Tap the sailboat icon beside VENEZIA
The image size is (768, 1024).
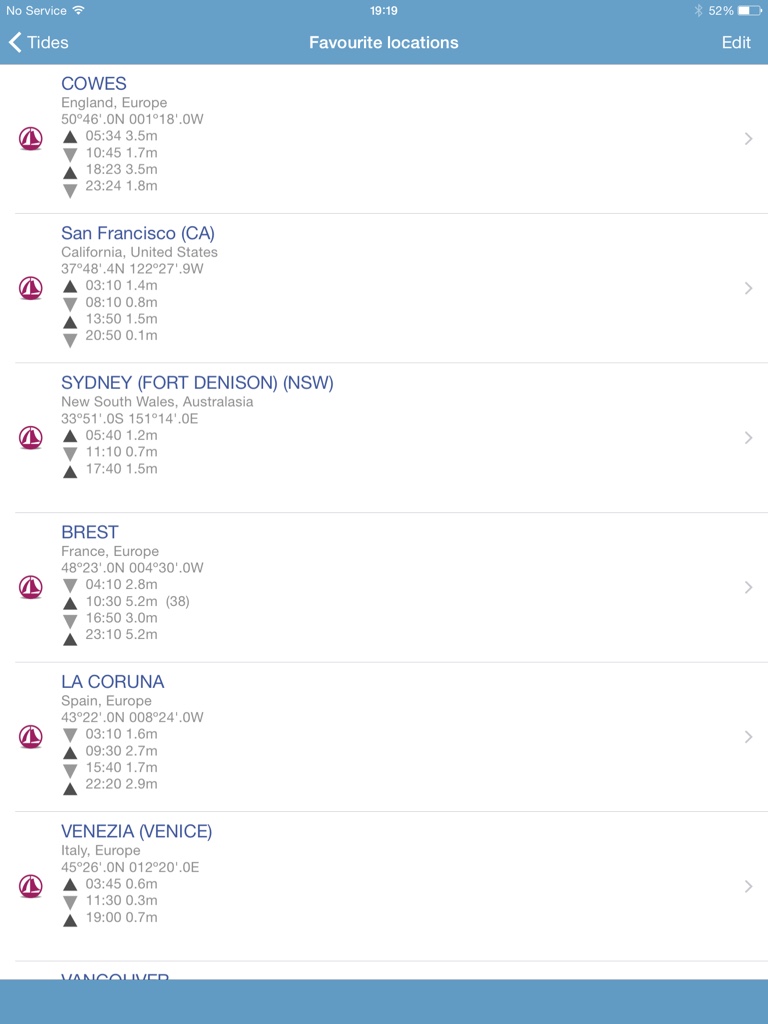tap(31, 886)
